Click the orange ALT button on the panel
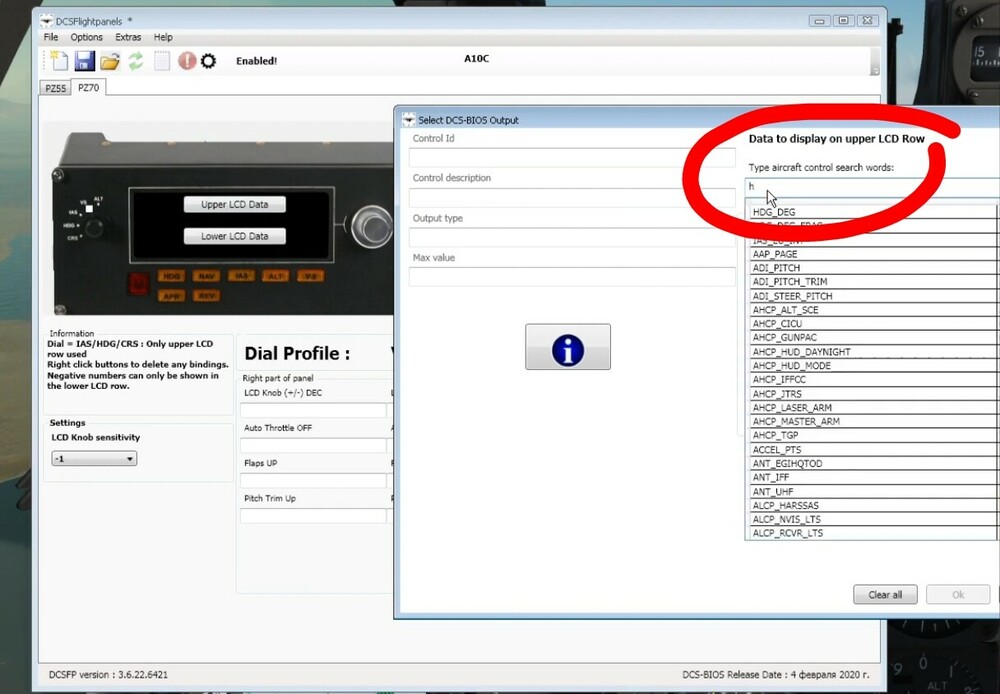 point(276,276)
